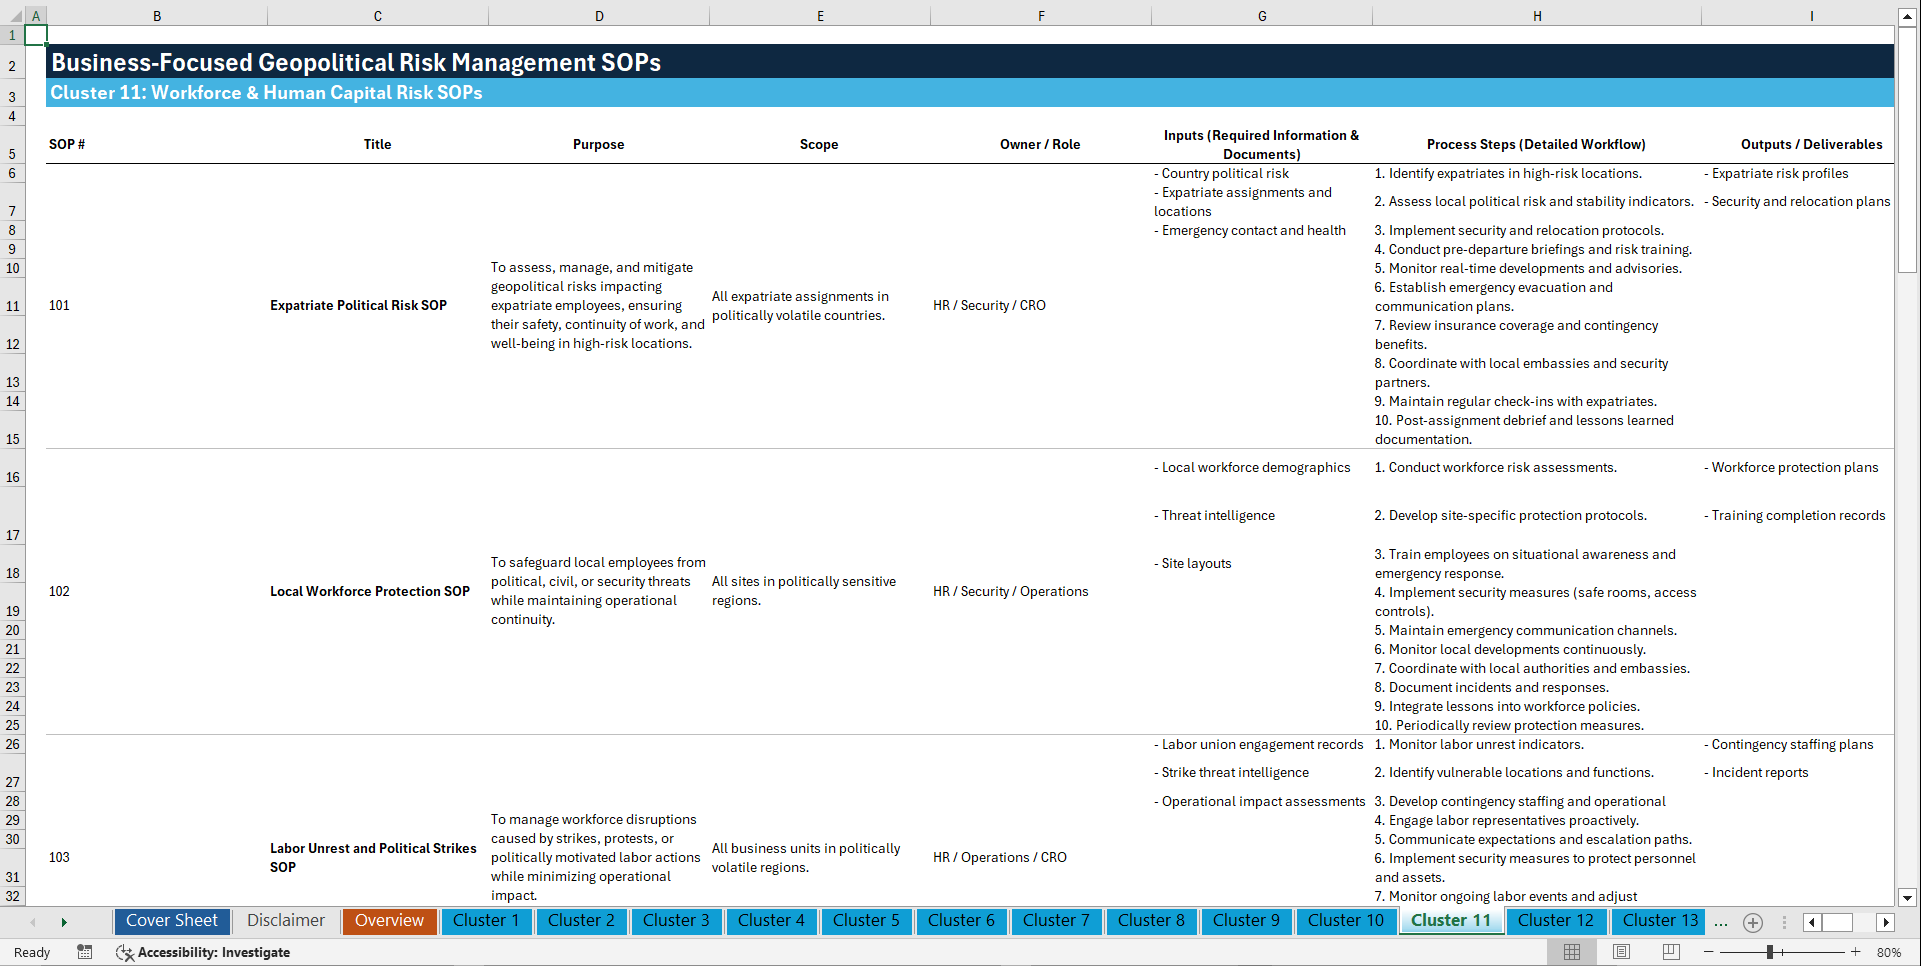Screen dimensions: 1921x966
Task: Click the horizontal scrollbar left arrow
Action: 1811,922
